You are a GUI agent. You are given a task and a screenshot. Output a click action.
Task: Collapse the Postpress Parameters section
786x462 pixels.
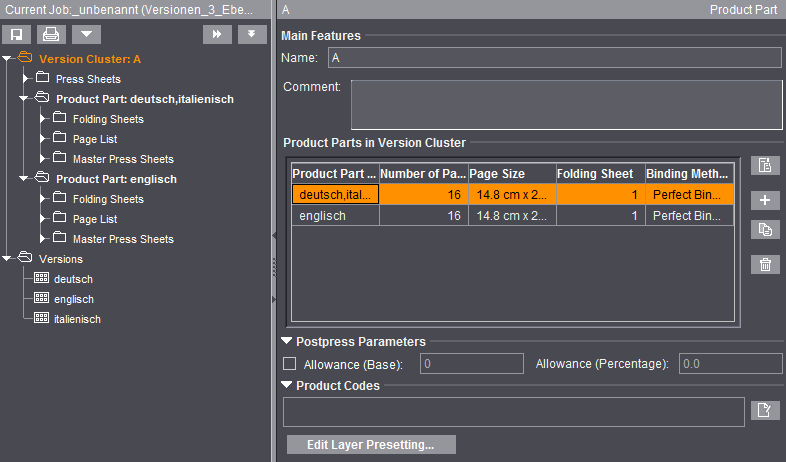coord(288,342)
